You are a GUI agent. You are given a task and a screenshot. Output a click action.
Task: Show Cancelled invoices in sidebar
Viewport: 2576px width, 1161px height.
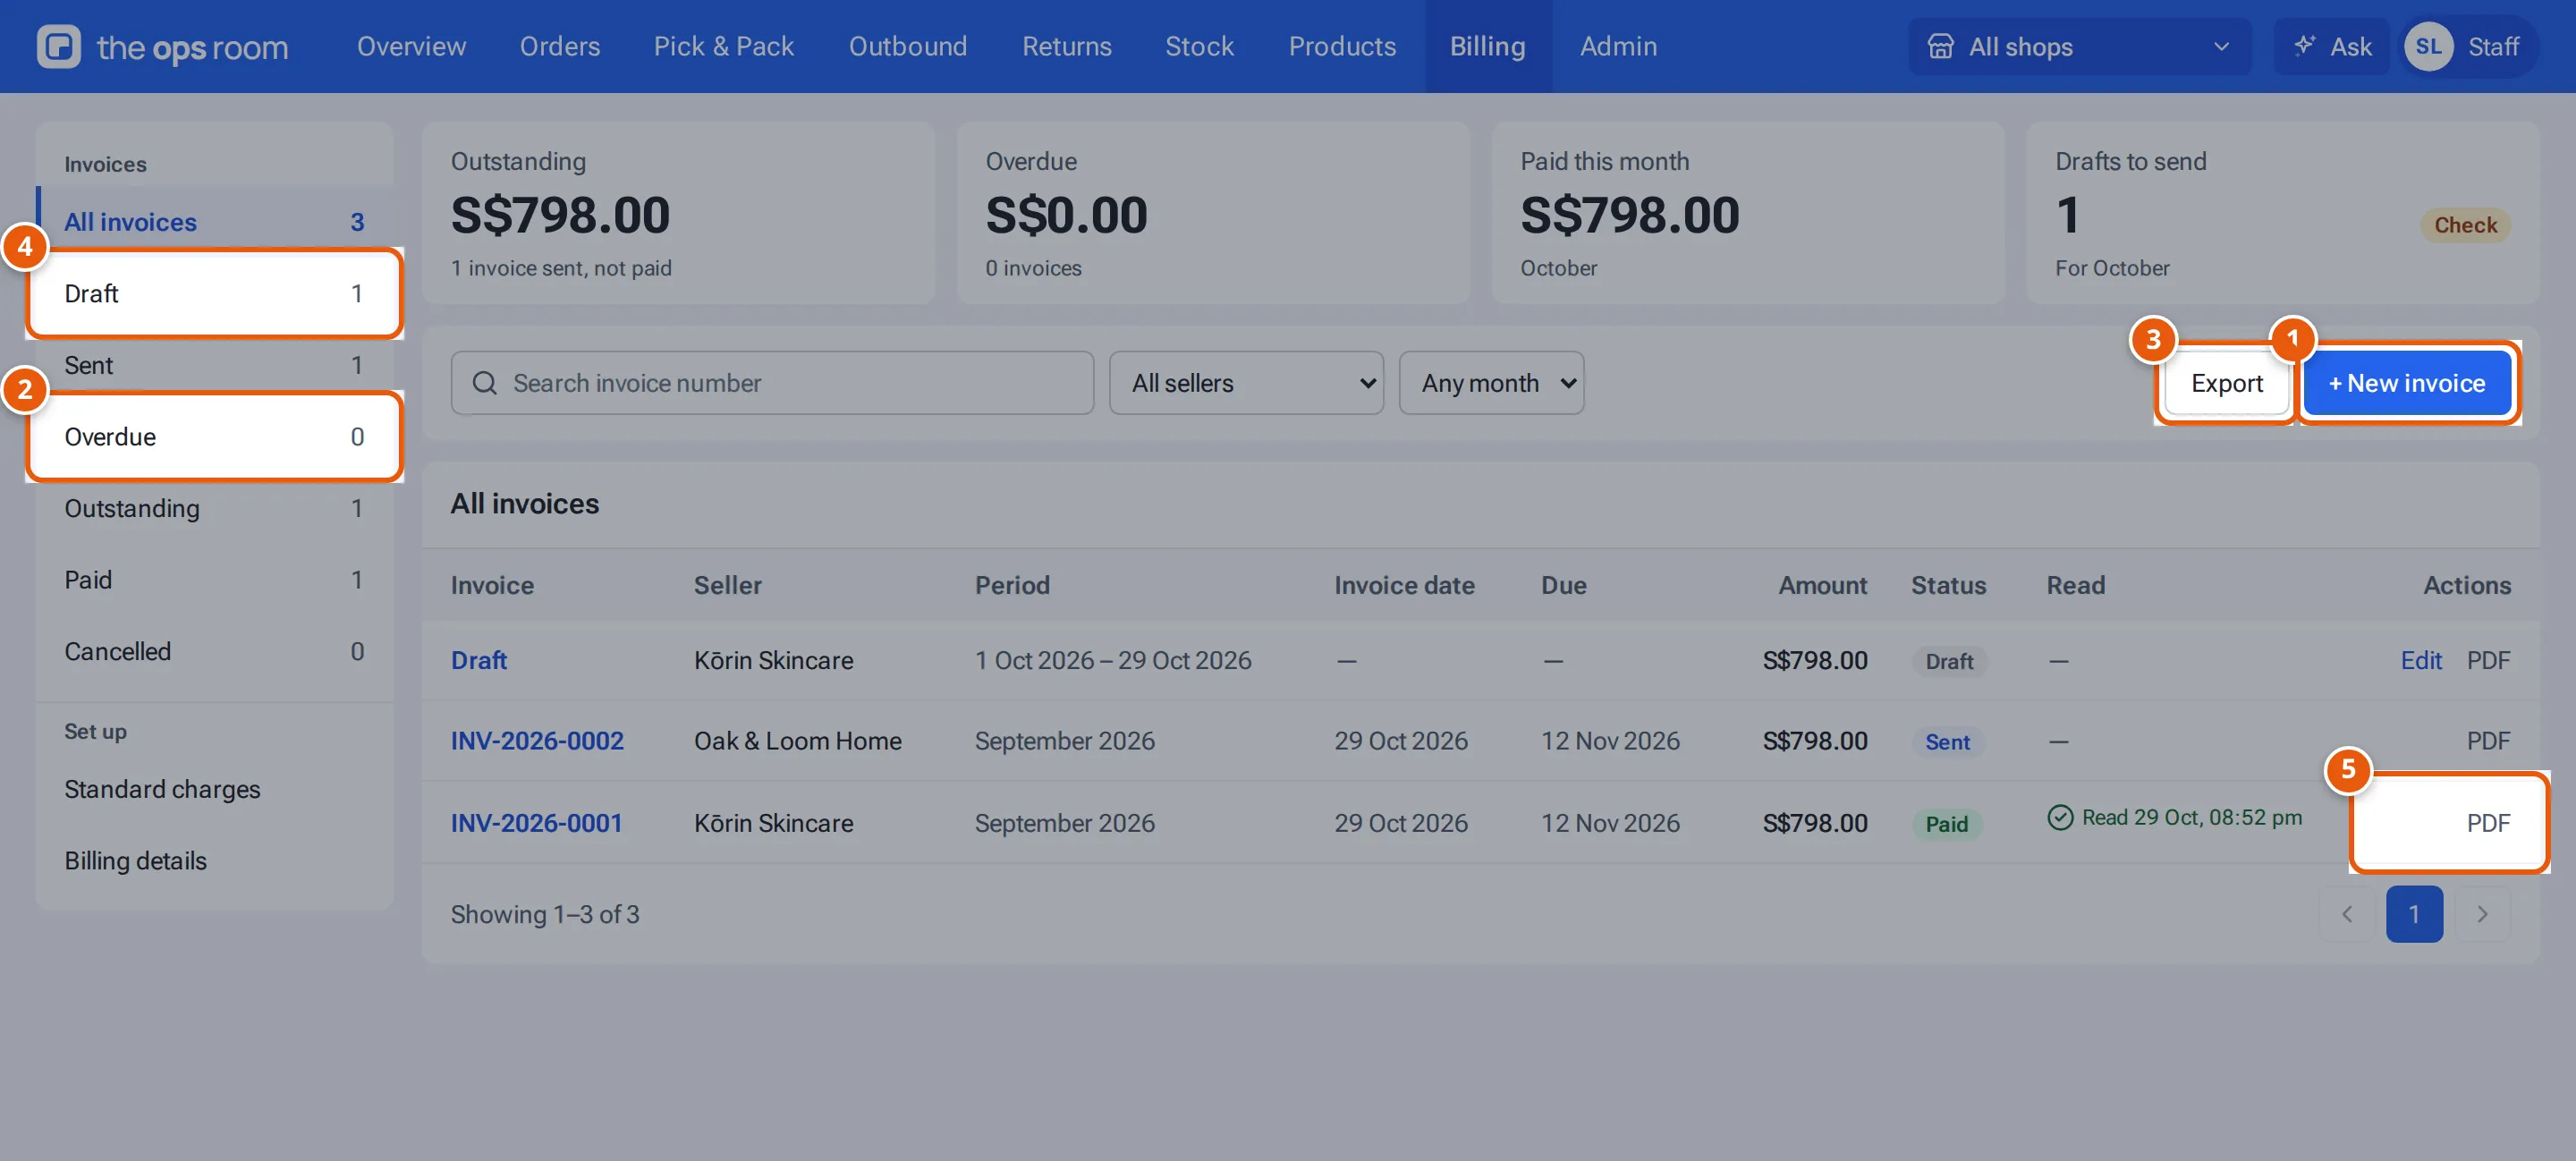(x=214, y=651)
